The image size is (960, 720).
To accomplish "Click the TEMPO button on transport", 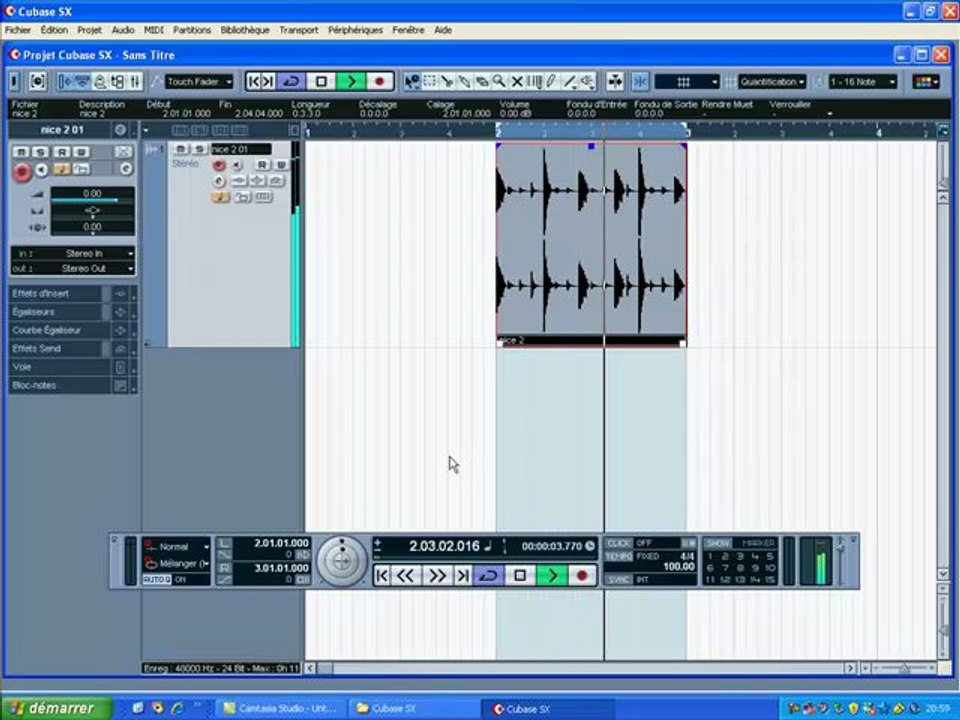I will tap(618, 557).
